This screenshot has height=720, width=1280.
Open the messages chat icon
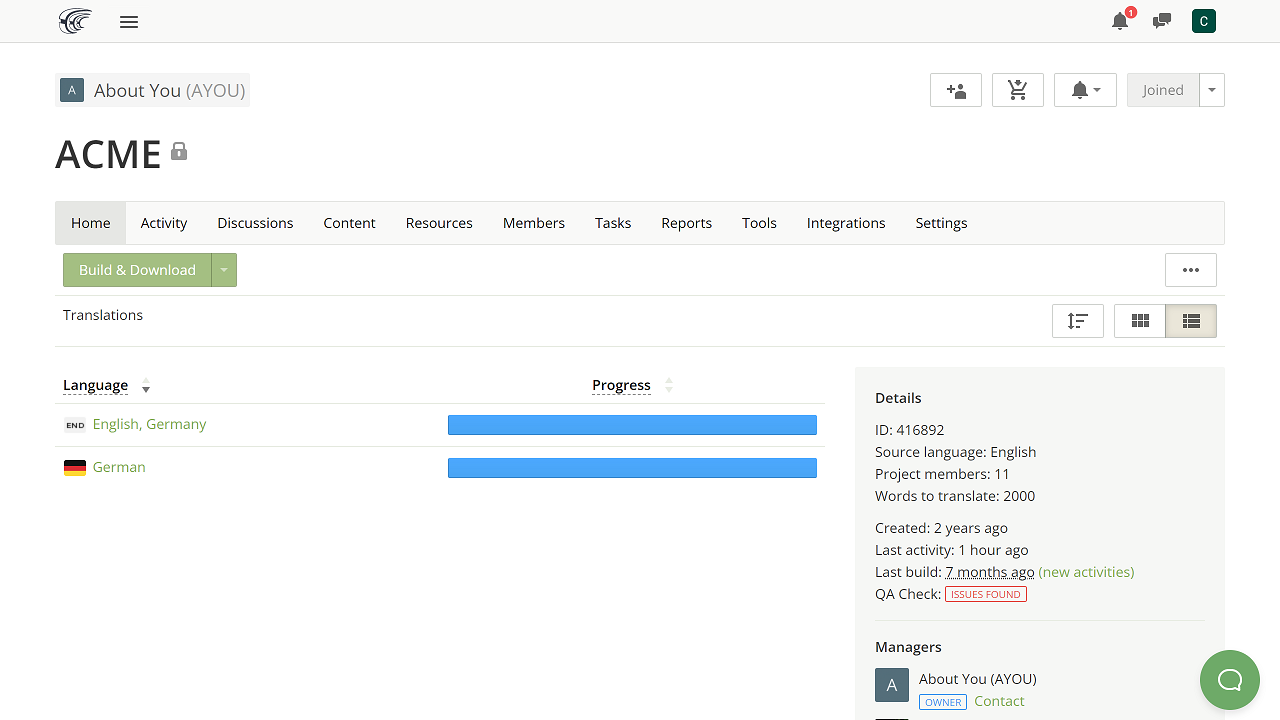tap(1162, 21)
